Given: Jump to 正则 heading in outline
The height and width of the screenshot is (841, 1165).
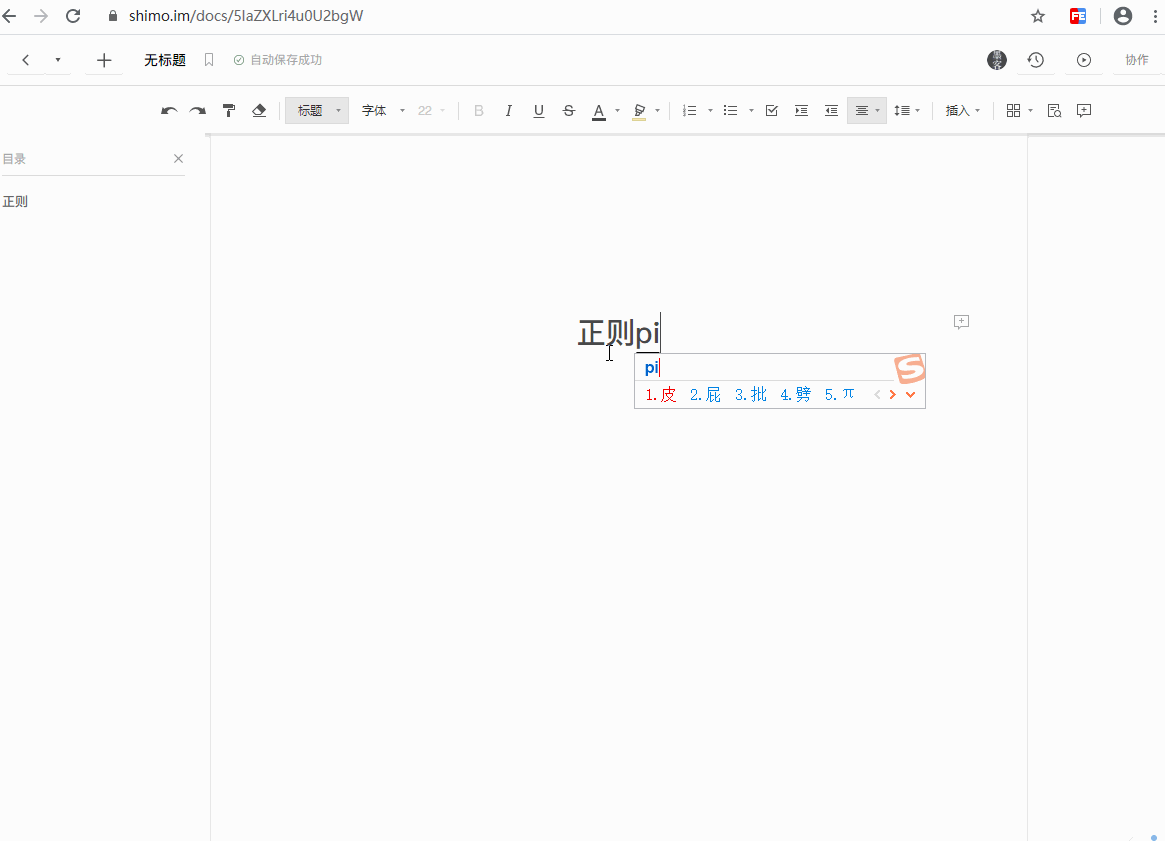Looking at the screenshot, I should click(15, 201).
